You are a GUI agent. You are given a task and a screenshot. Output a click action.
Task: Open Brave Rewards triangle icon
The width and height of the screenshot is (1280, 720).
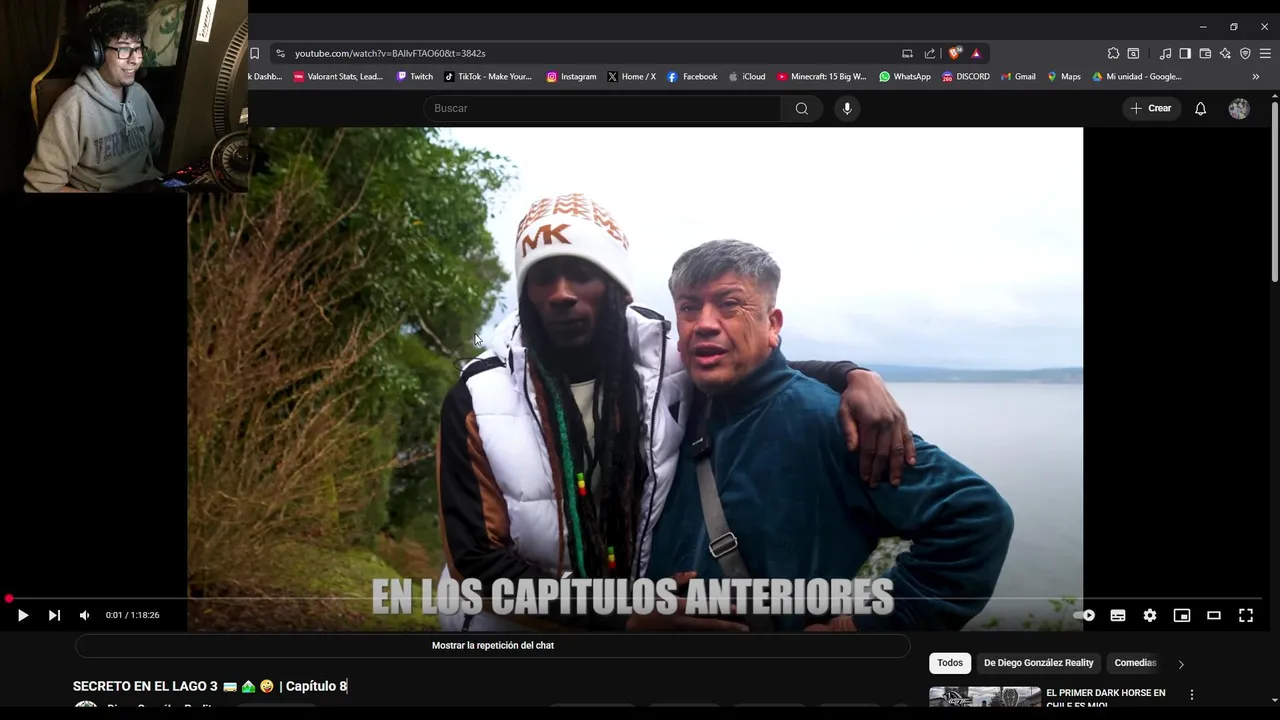tap(976, 53)
